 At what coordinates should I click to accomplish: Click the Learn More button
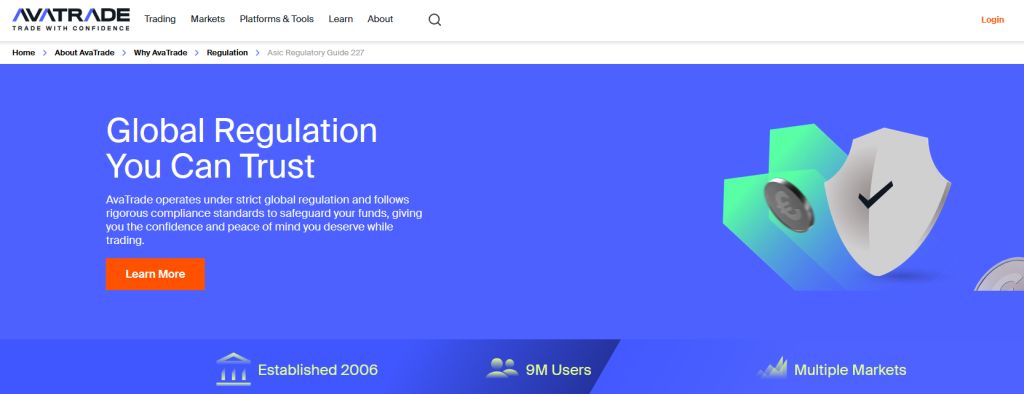point(155,274)
